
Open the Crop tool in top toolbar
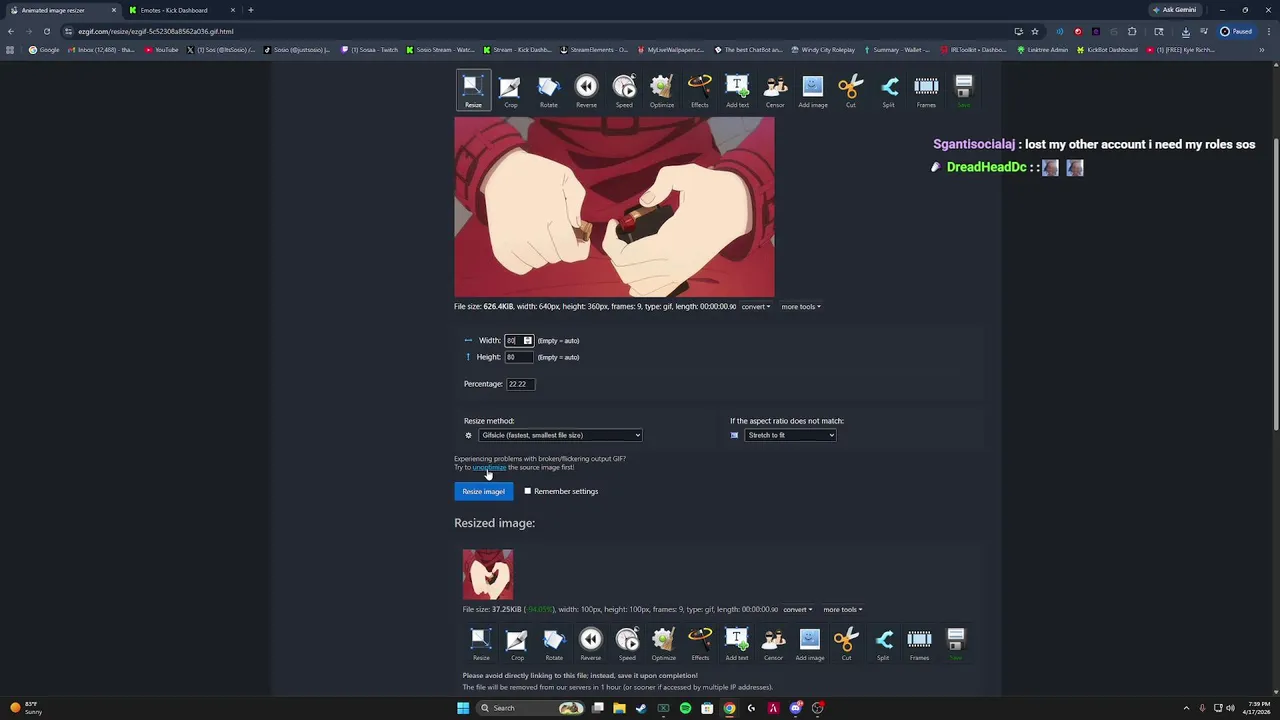point(510,90)
